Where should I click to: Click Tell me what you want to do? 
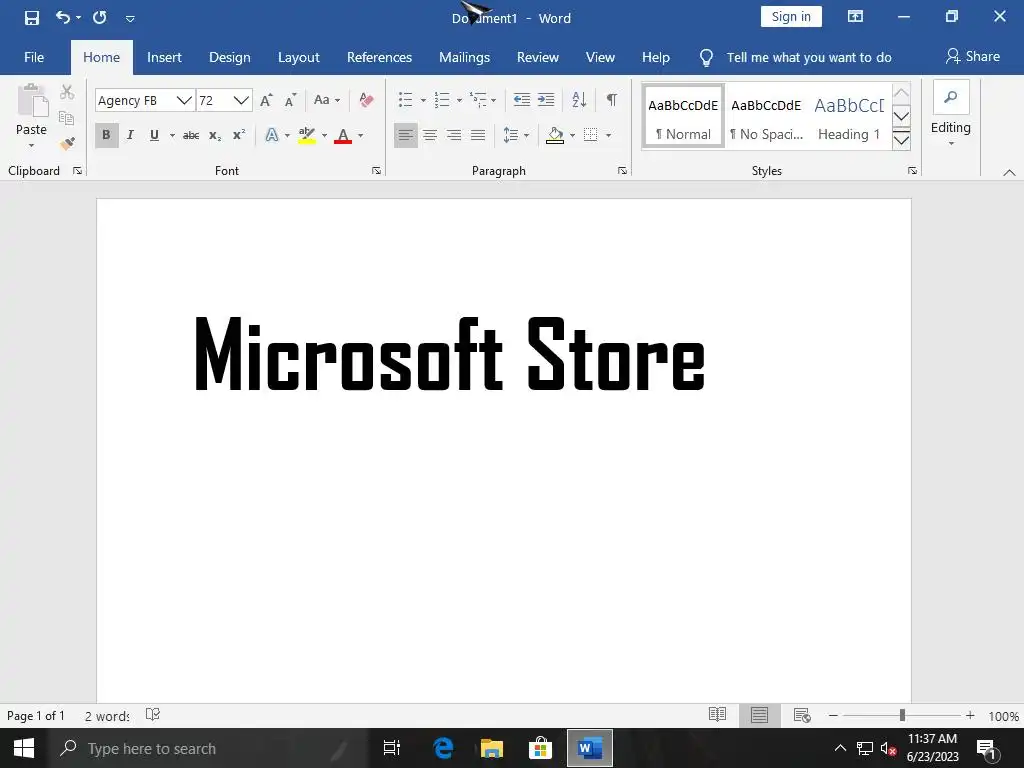click(x=808, y=57)
